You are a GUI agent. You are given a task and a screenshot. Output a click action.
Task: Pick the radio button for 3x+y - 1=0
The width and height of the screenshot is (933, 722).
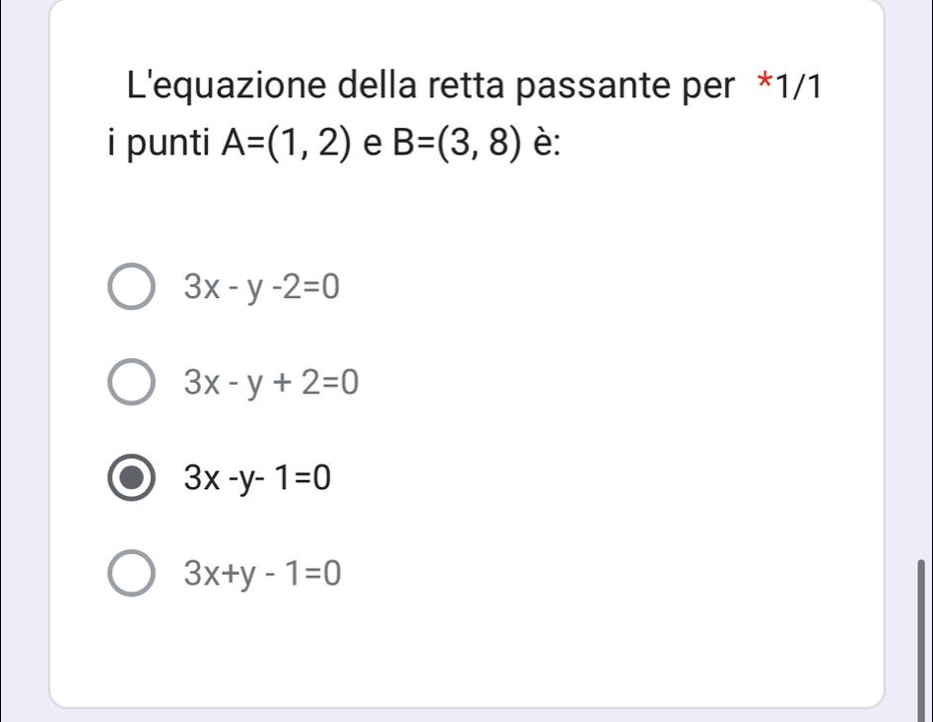tap(131, 574)
